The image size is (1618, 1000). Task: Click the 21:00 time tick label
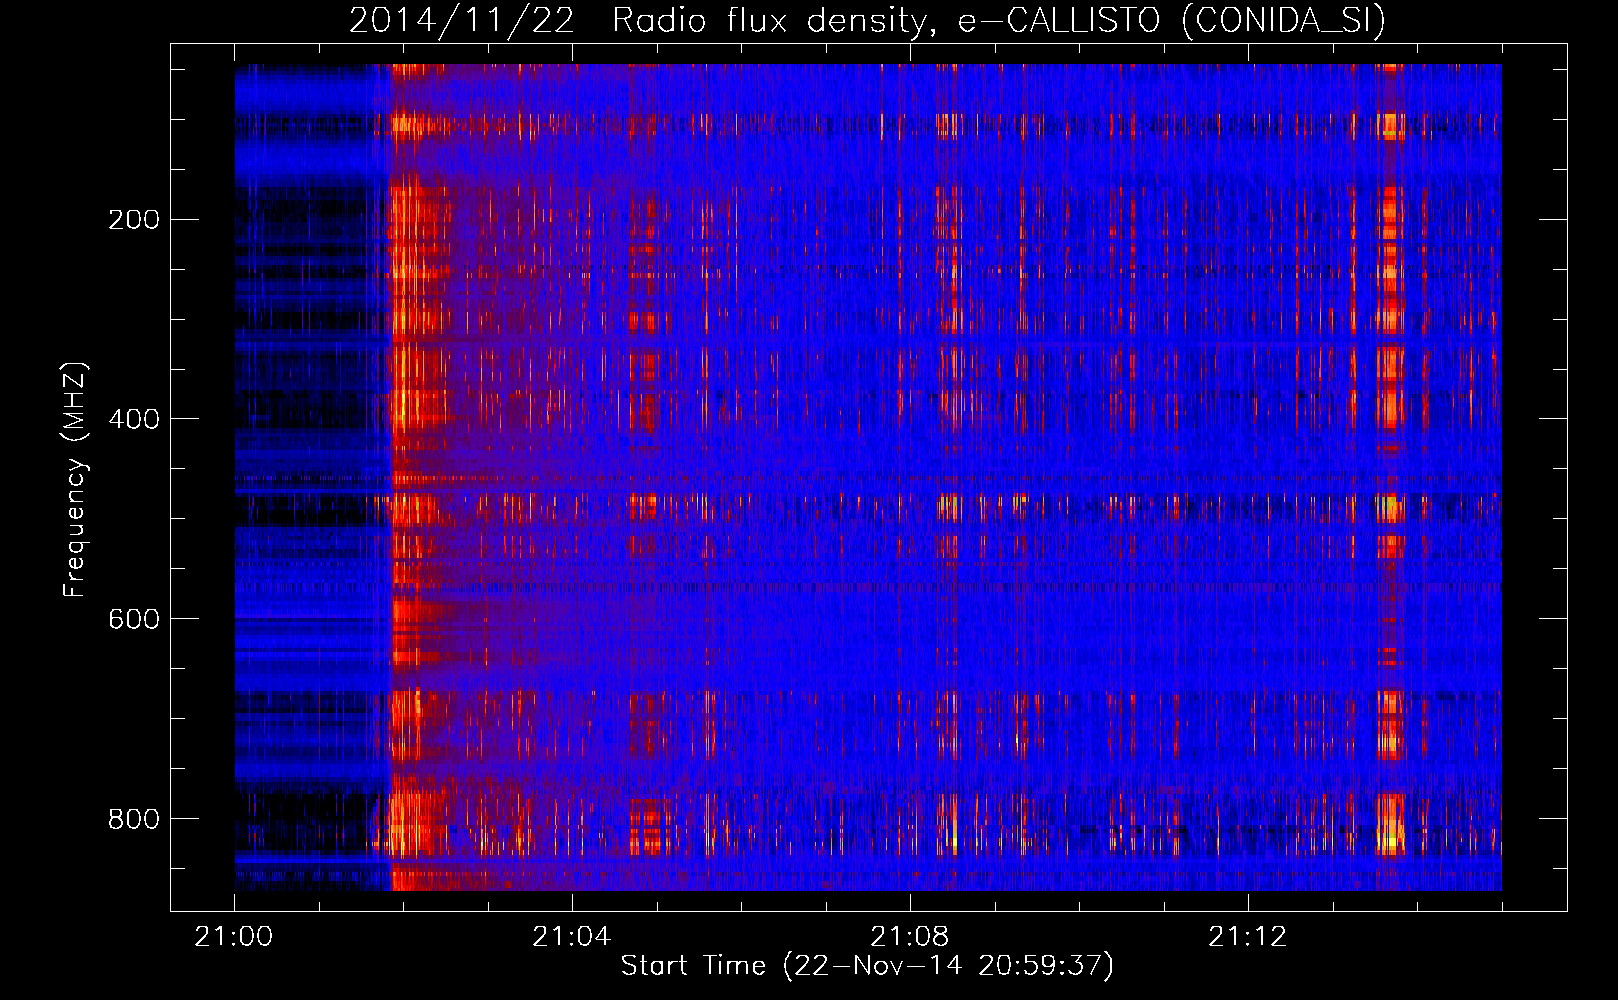coord(234,937)
